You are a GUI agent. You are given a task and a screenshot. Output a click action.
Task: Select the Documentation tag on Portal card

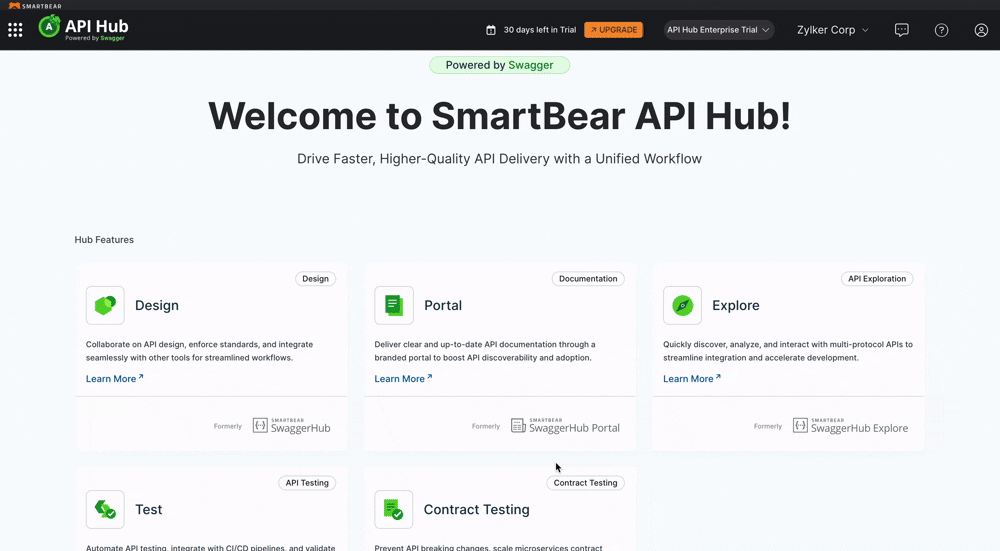coord(588,279)
